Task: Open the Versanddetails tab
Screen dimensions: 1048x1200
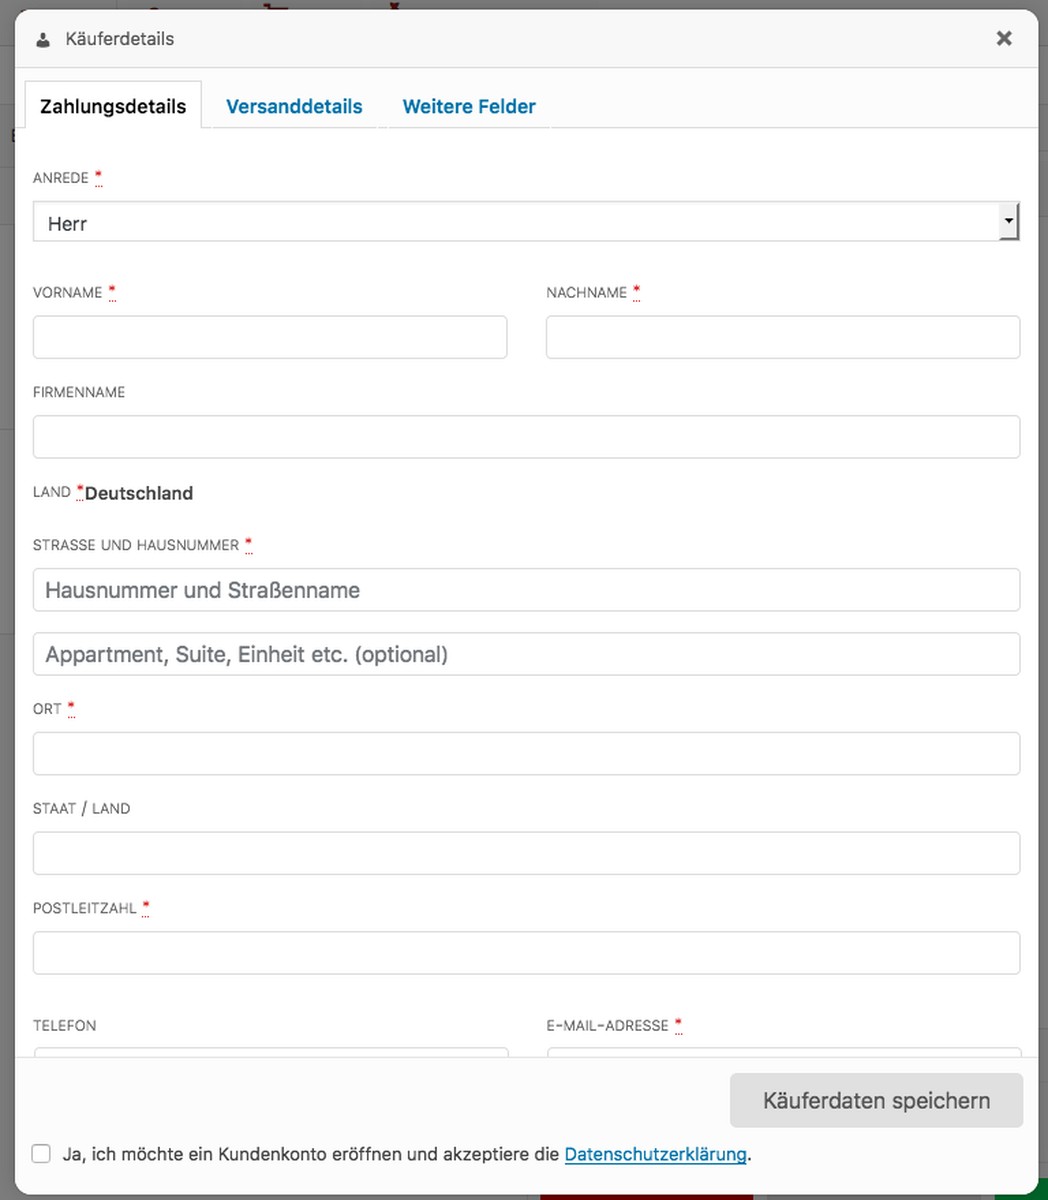Action: click(x=294, y=106)
